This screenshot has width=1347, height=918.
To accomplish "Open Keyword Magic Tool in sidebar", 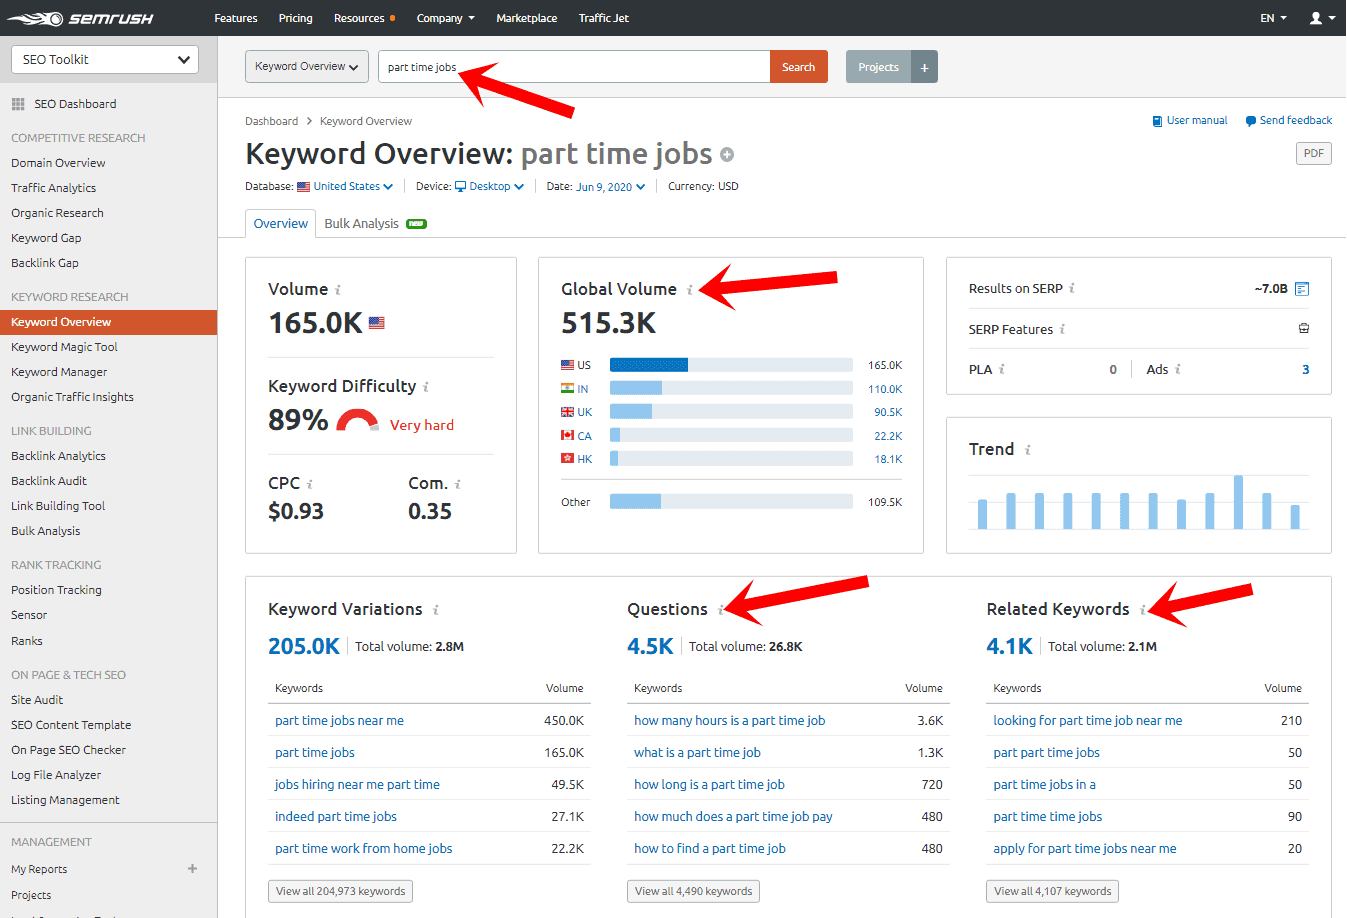I will (x=64, y=347).
